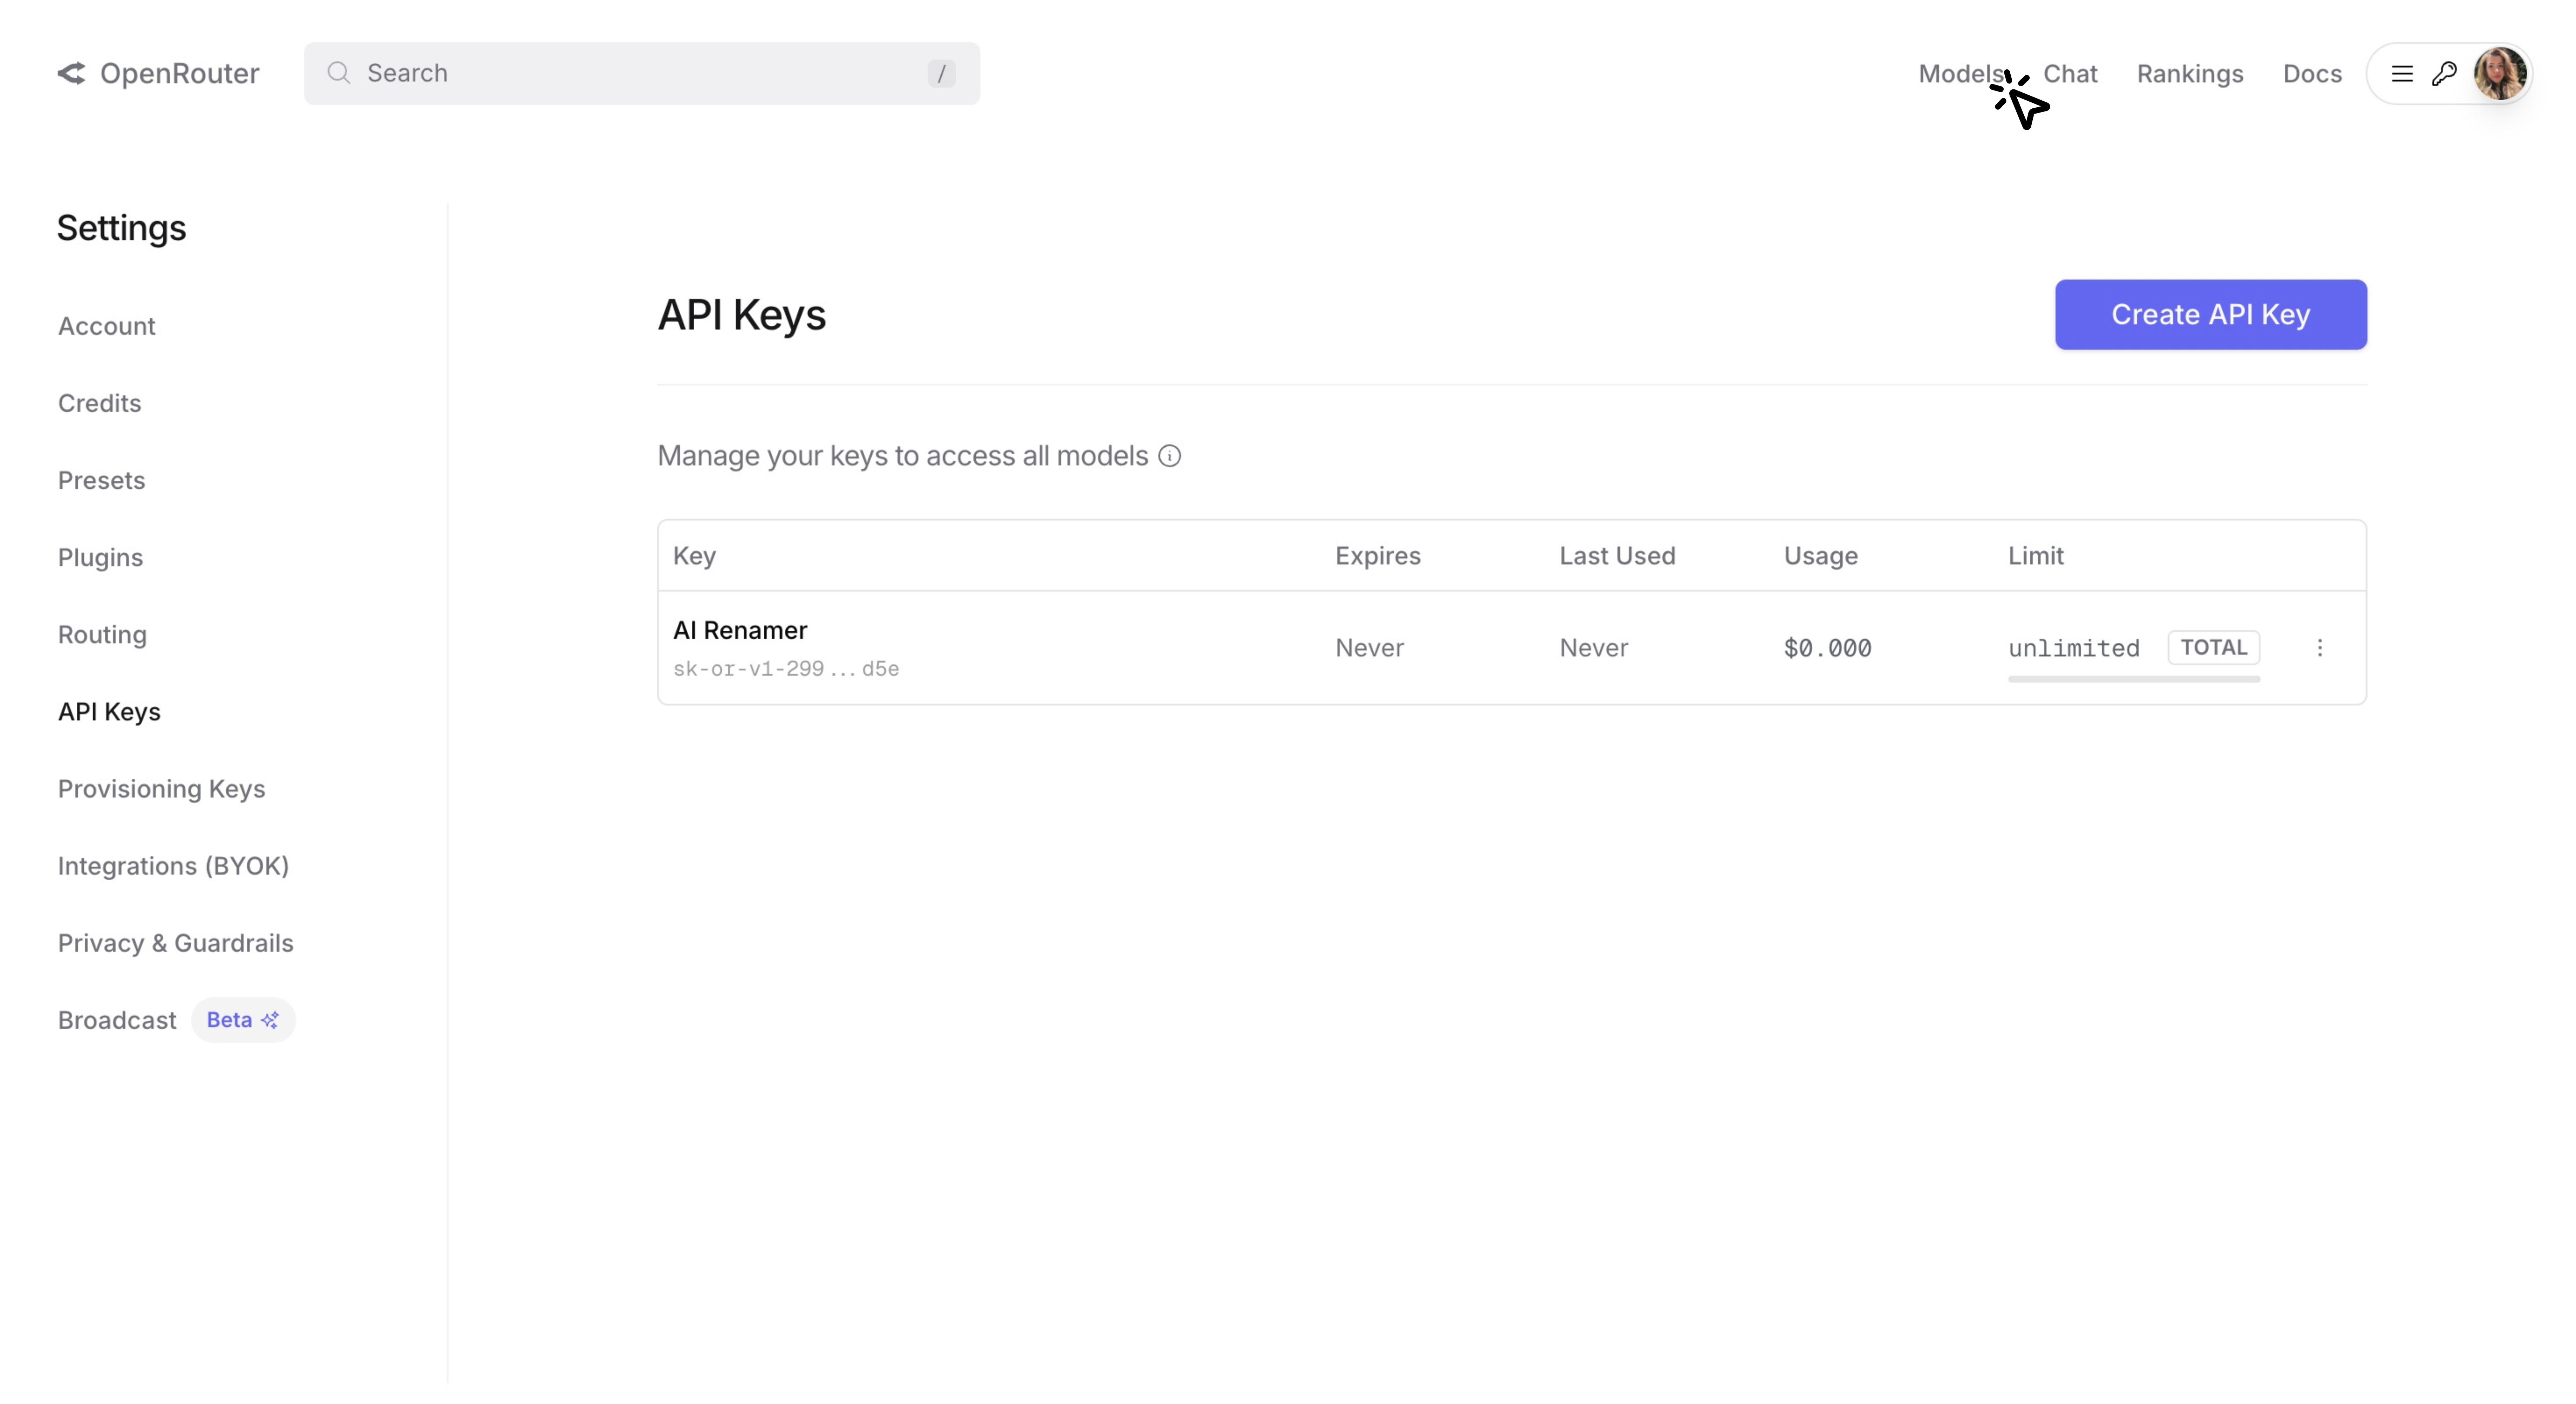Image resolution: width=2576 pixels, height=1404 pixels.
Task: Click the key icon near the profile avatar
Action: coord(2444,73)
